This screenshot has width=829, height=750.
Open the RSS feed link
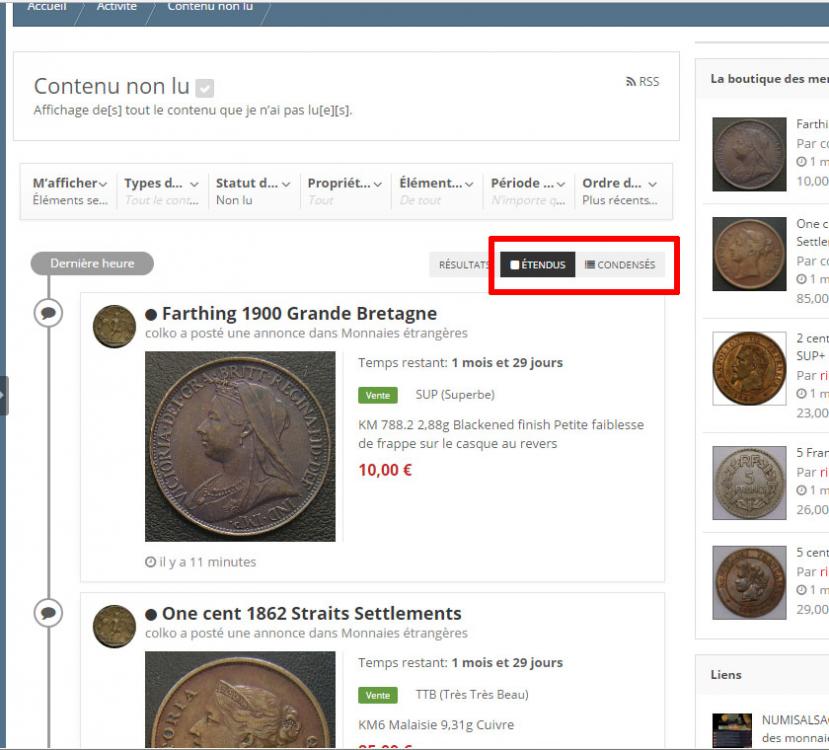pos(642,81)
